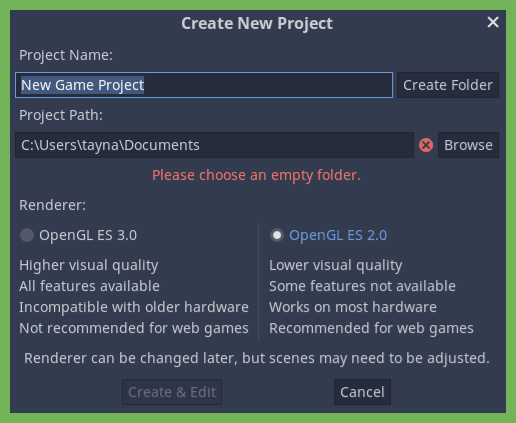Click the blue OpenGL ES 2.0 label

point(338,235)
